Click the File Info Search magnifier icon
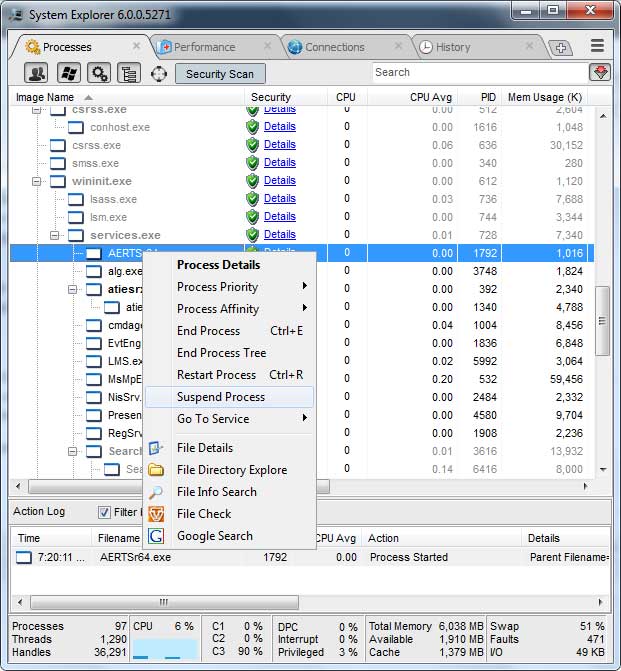621x671 pixels. pyautogui.click(x=156, y=492)
